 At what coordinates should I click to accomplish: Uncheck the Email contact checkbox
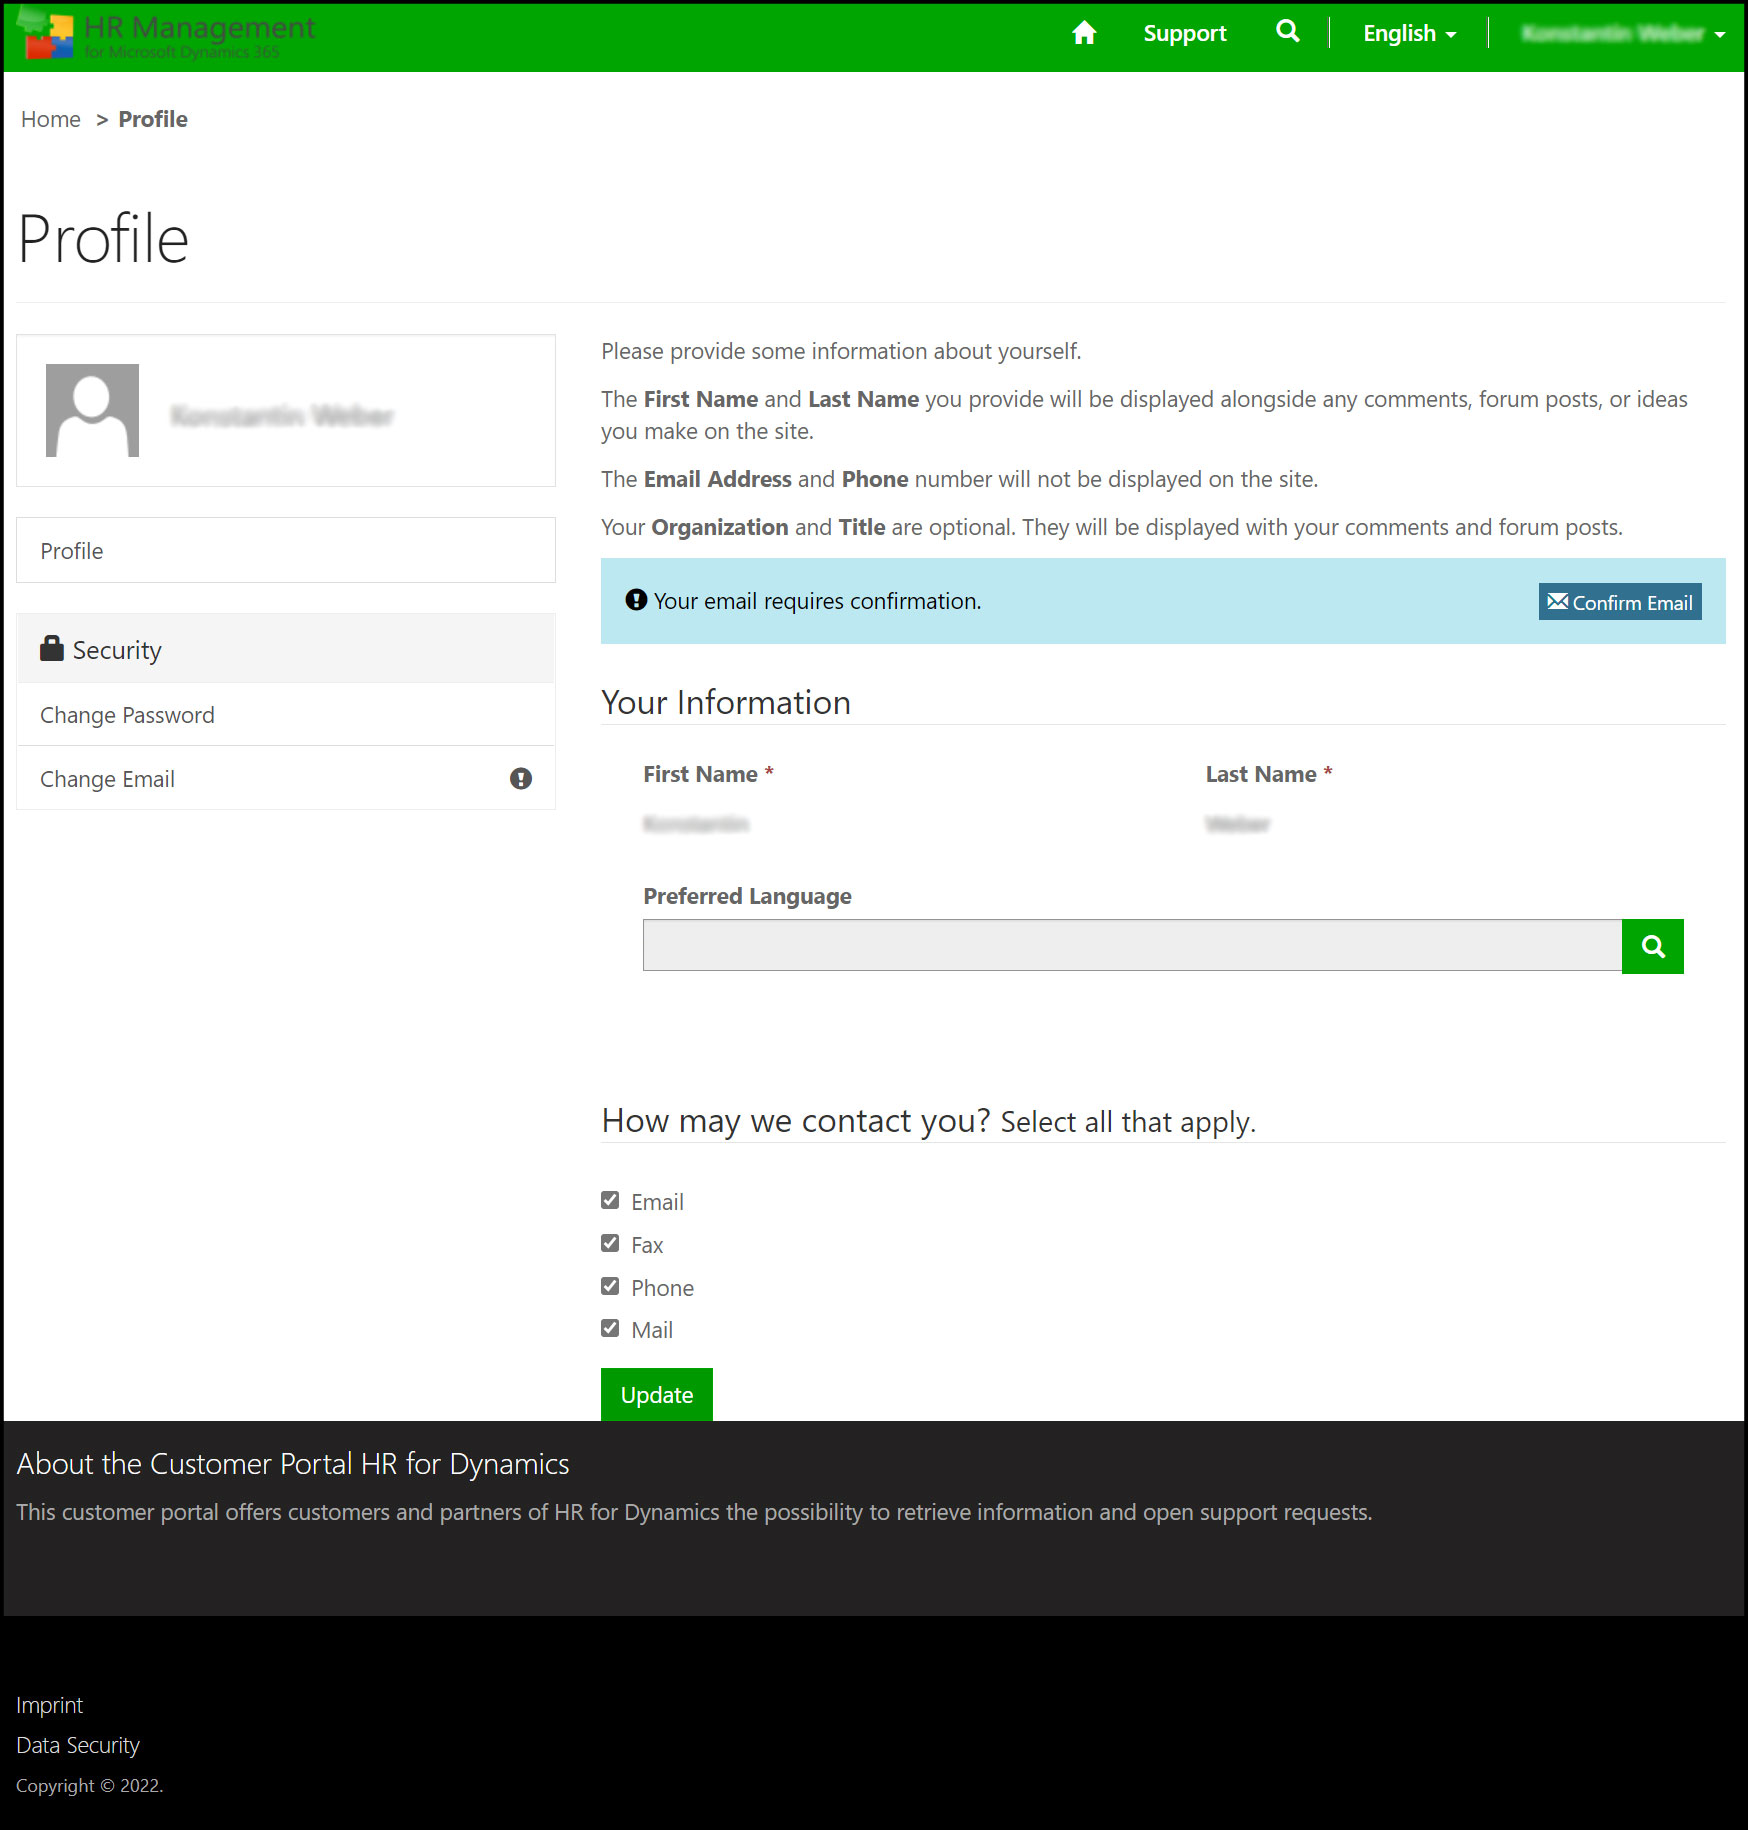pos(610,1200)
